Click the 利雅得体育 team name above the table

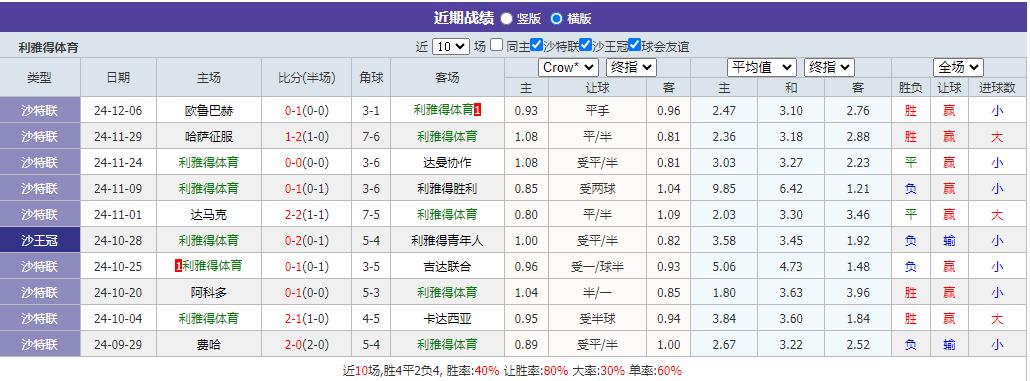pyautogui.click(x=49, y=48)
